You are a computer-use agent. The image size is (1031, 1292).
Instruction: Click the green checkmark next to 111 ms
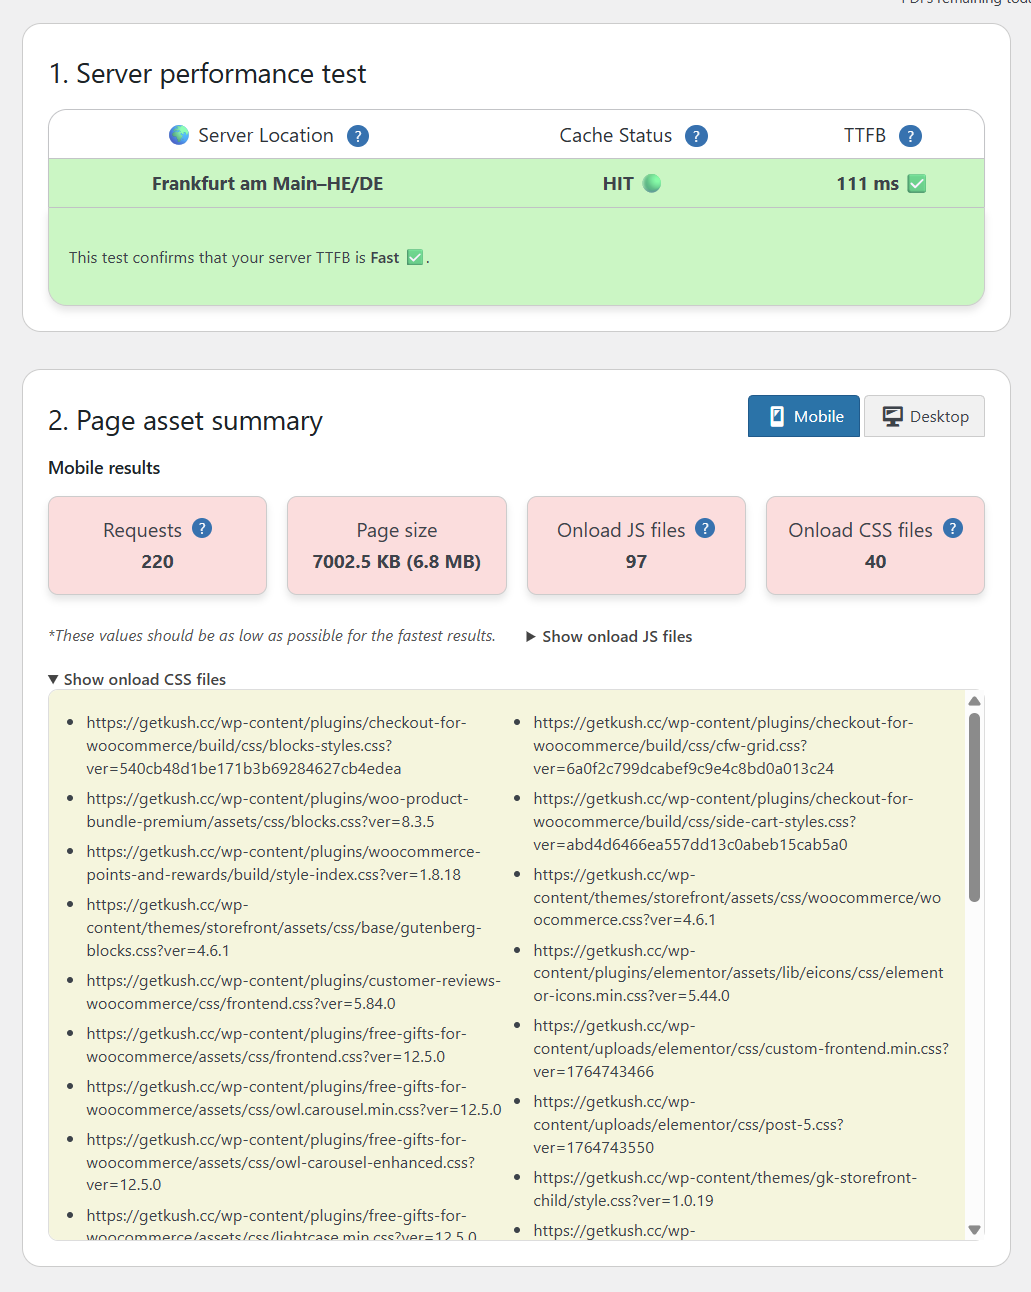[917, 183]
